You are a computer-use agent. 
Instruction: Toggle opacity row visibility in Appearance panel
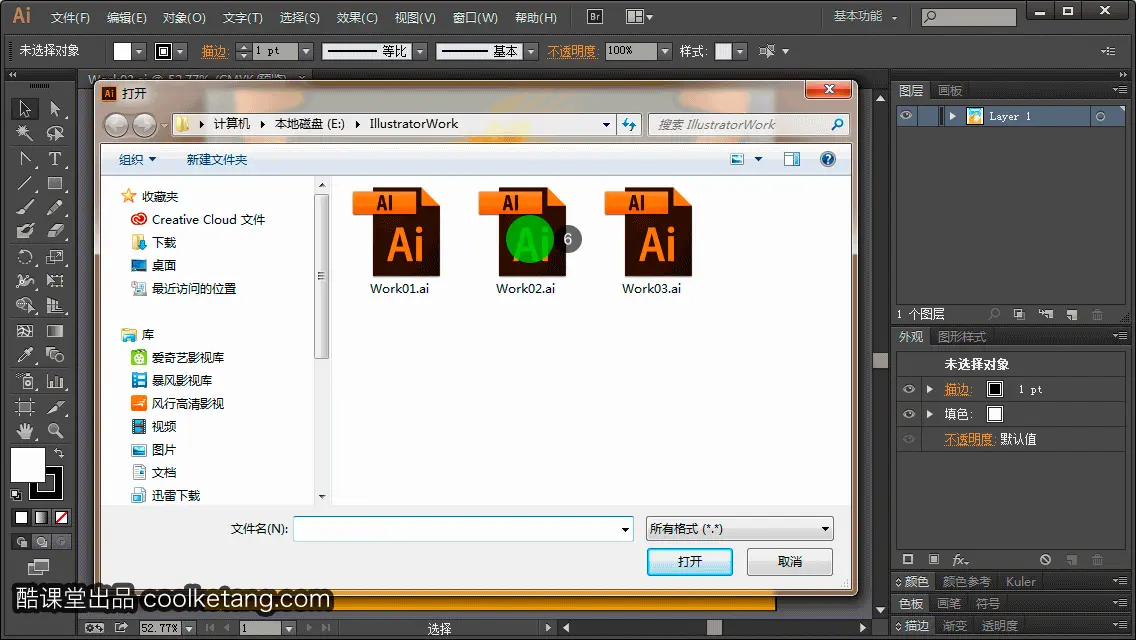click(909, 439)
